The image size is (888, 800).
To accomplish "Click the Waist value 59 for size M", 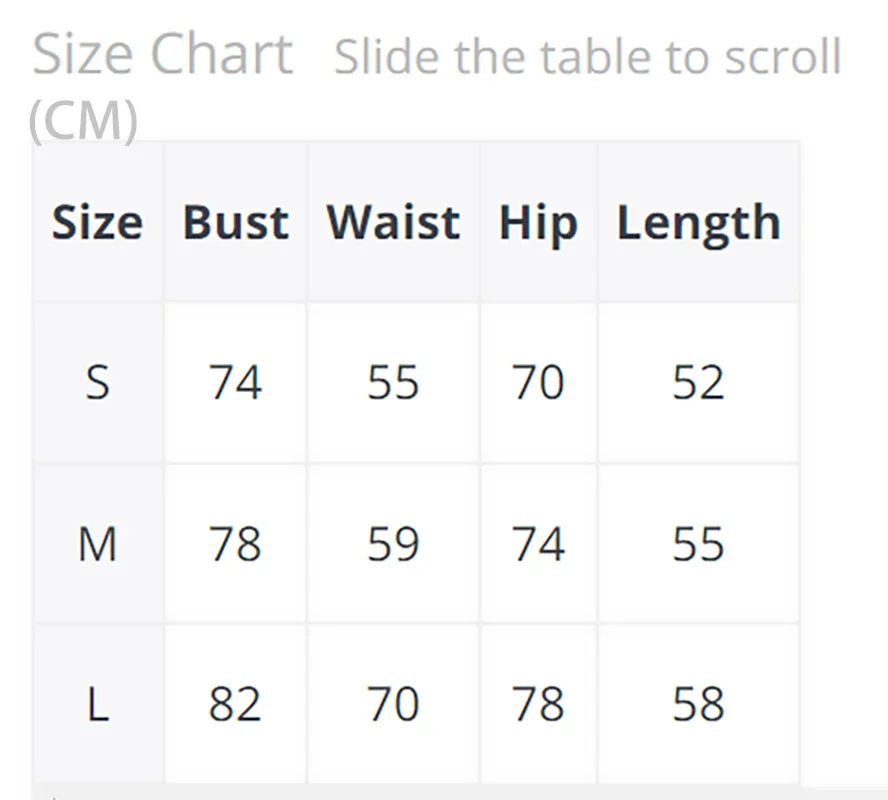I will pyautogui.click(x=393, y=544).
